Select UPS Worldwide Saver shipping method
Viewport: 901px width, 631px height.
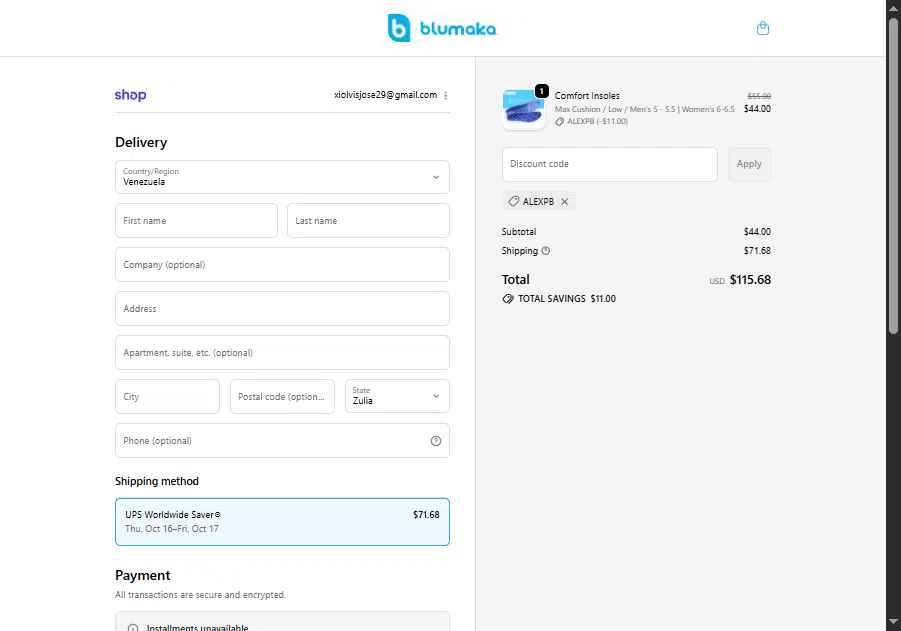tap(282, 522)
